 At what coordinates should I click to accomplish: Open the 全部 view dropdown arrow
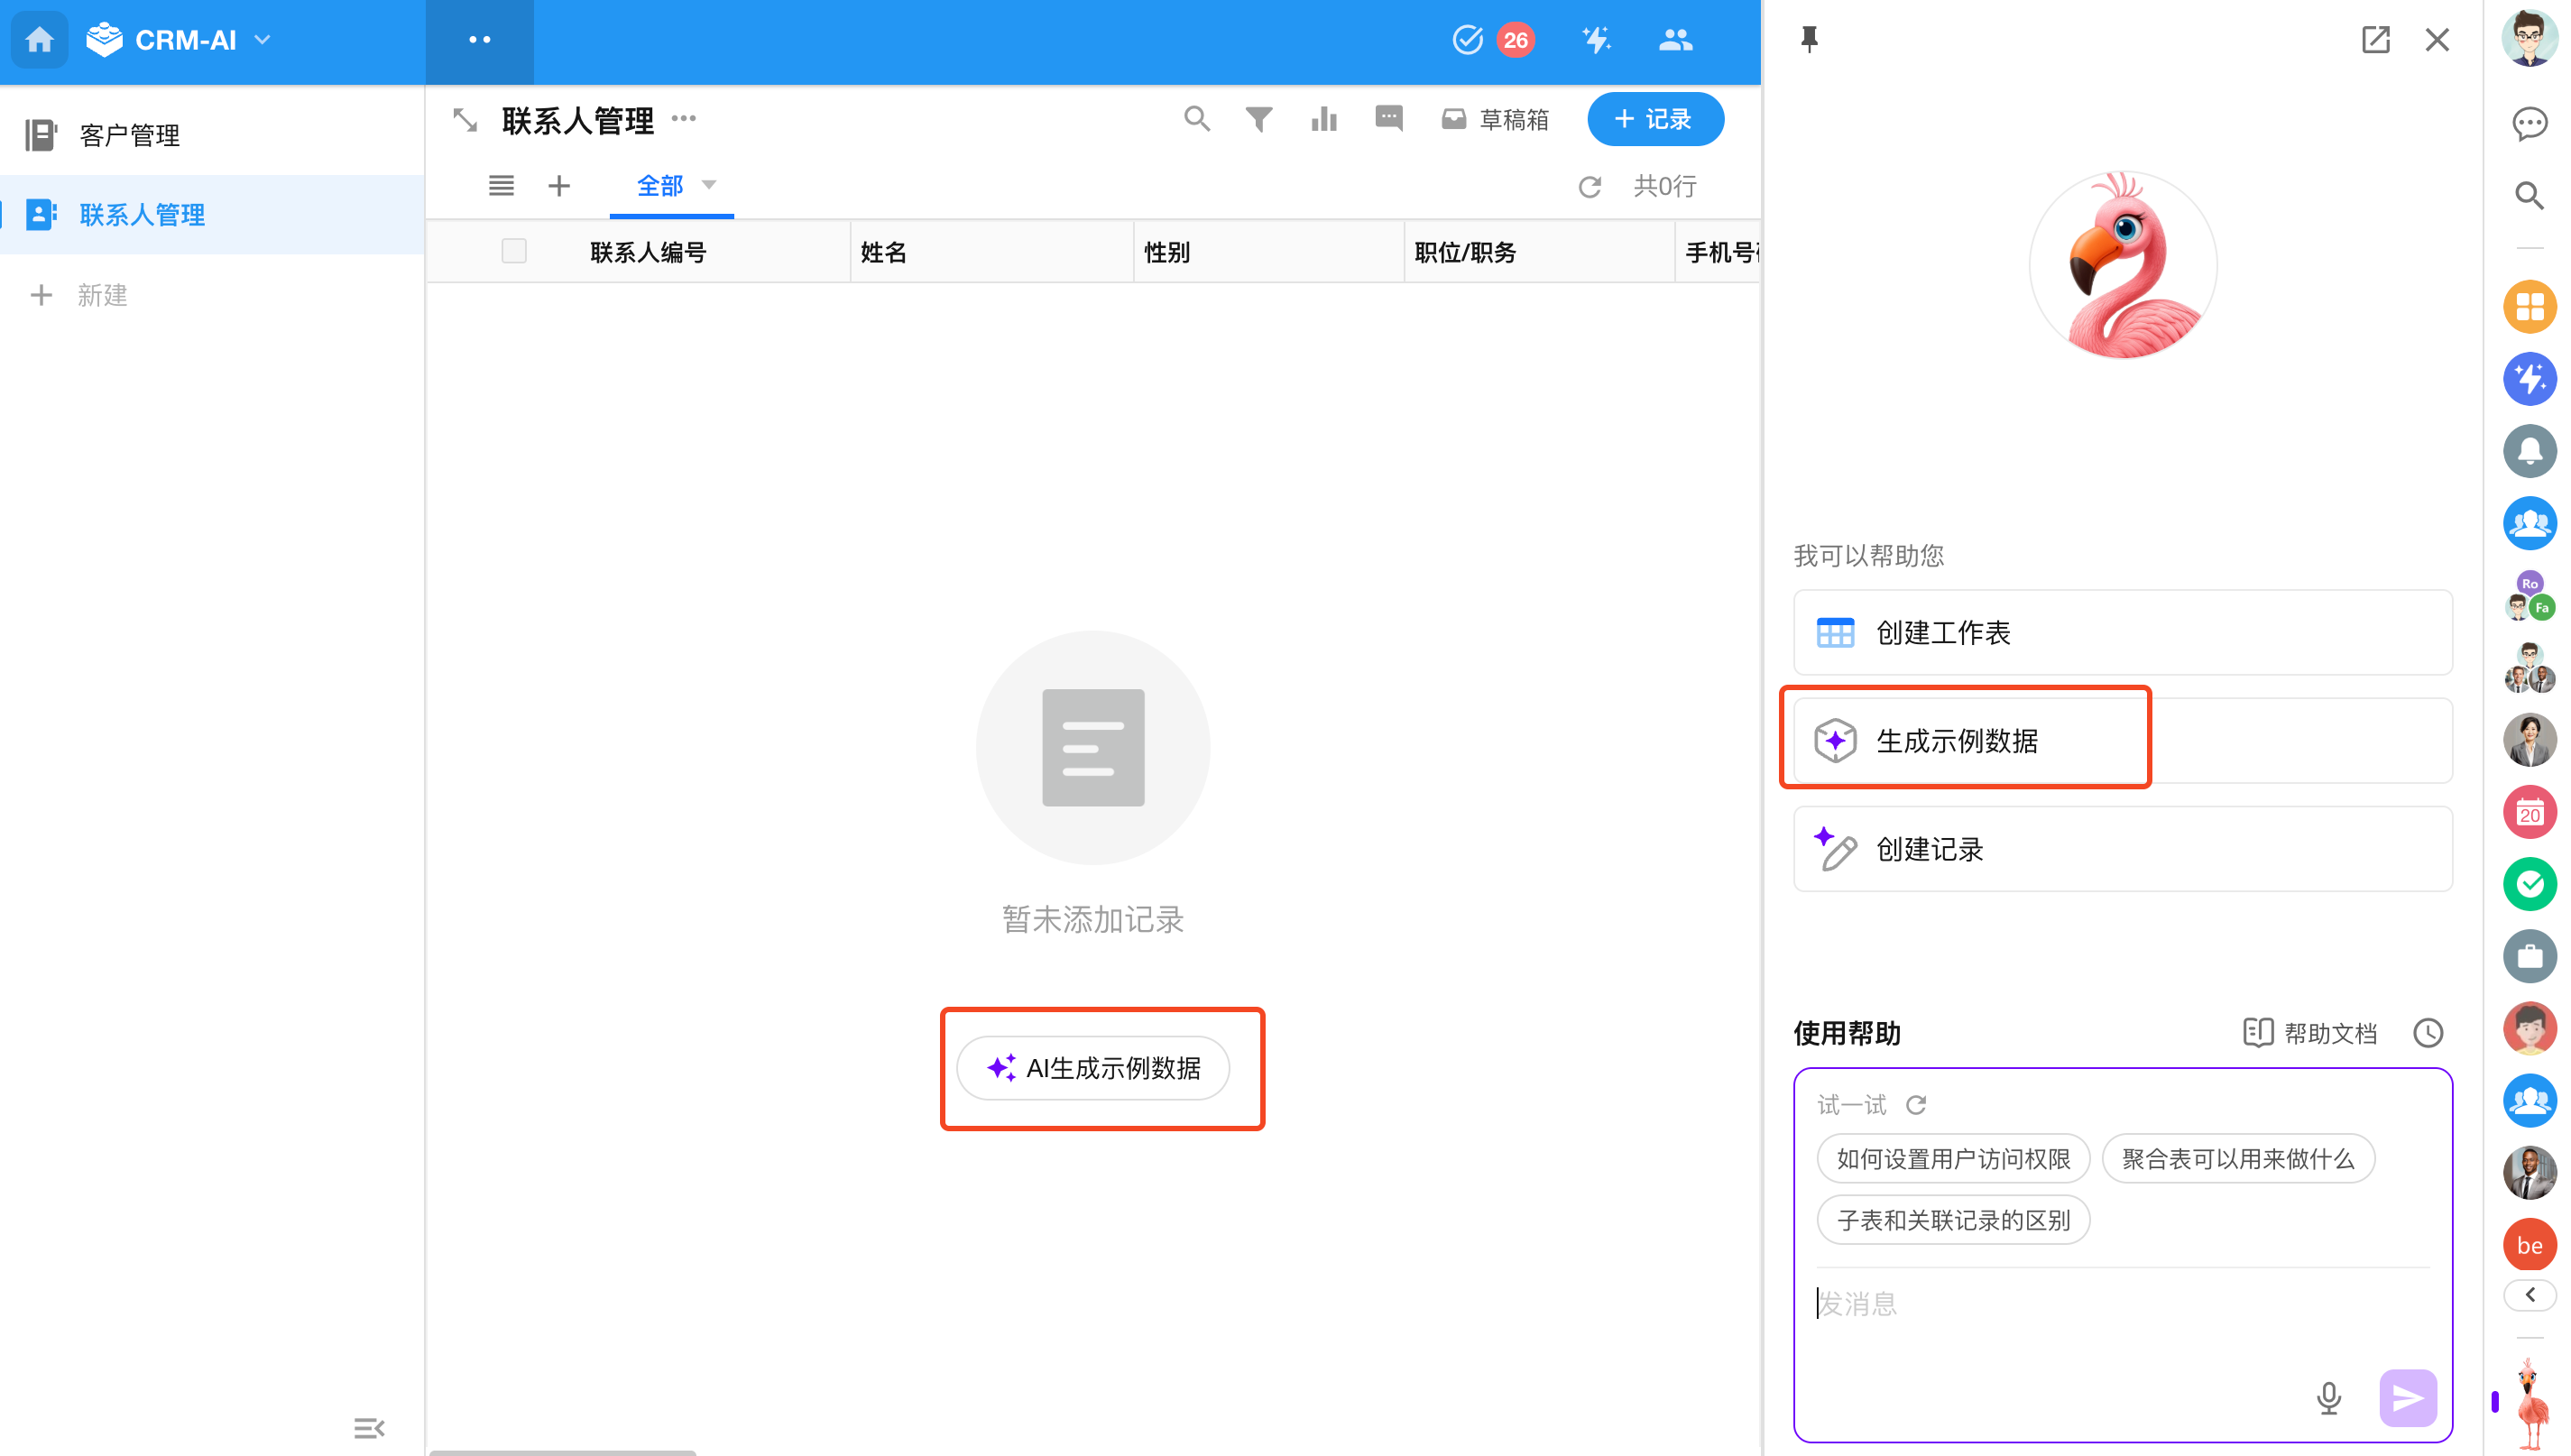click(709, 185)
